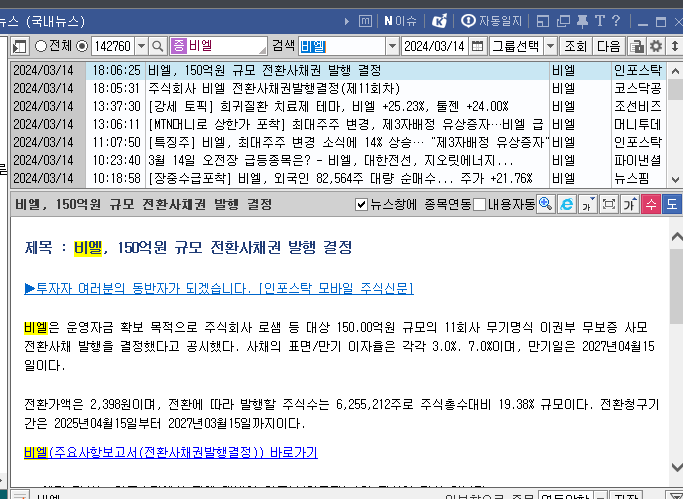
Task: Pin the window with the pushpin icon
Action: click(x=582, y=20)
